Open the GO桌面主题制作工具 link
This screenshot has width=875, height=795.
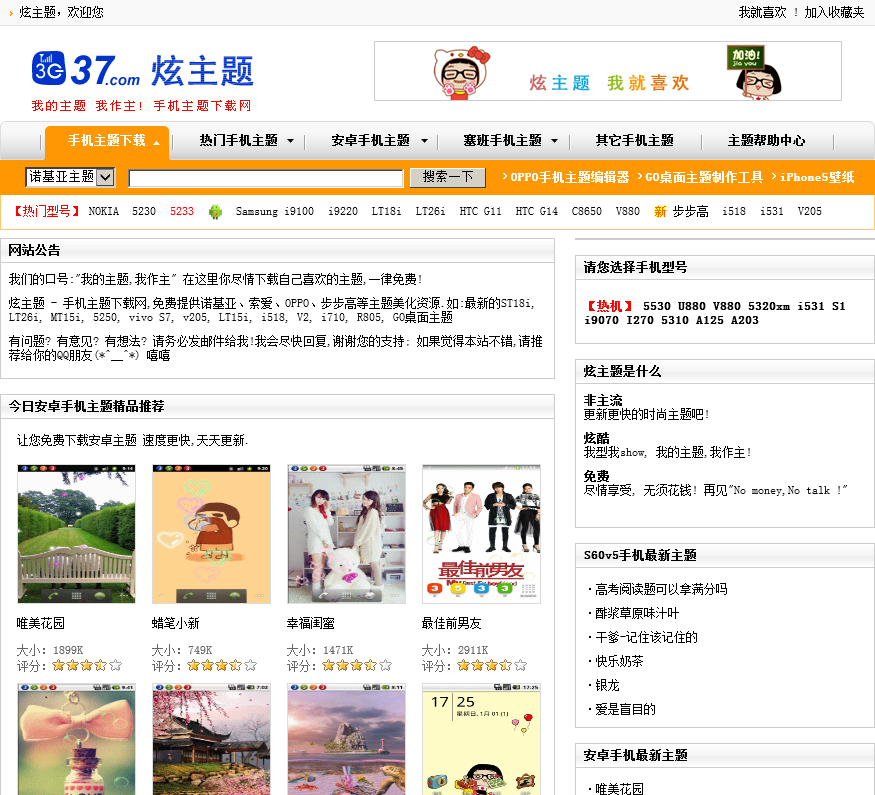(x=704, y=177)
